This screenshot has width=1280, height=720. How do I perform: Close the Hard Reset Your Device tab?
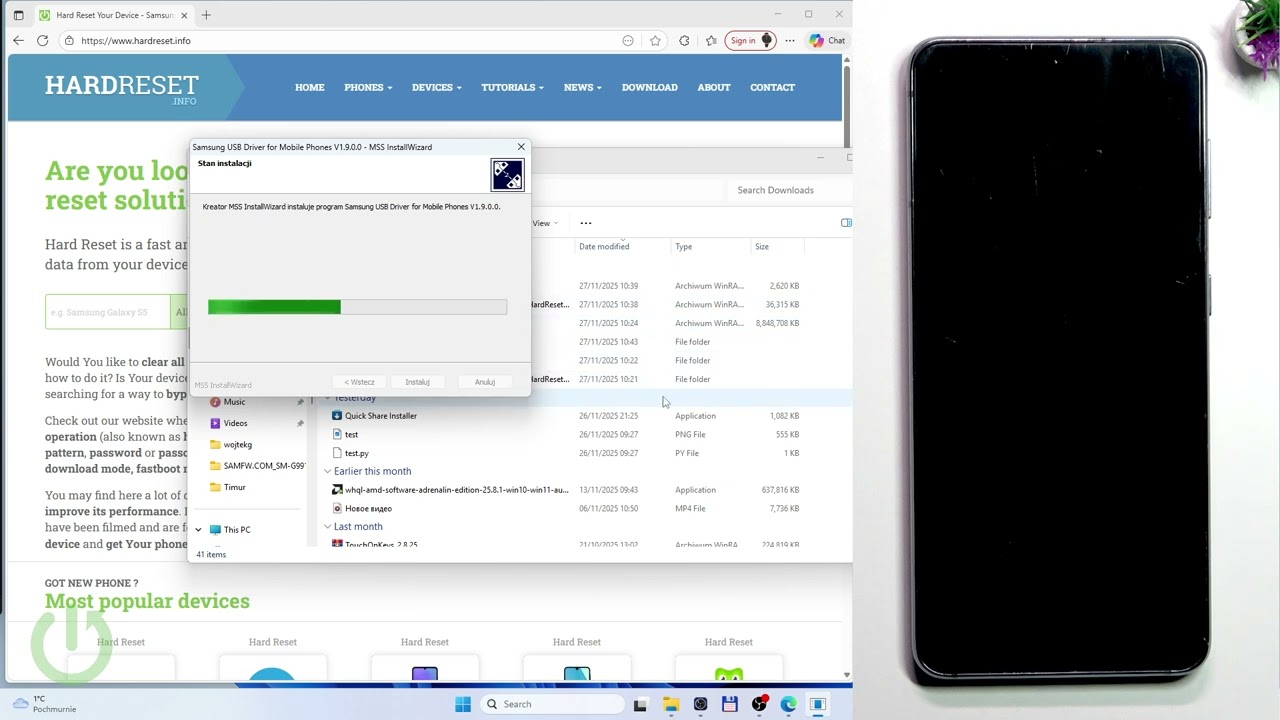coord(184,15)
